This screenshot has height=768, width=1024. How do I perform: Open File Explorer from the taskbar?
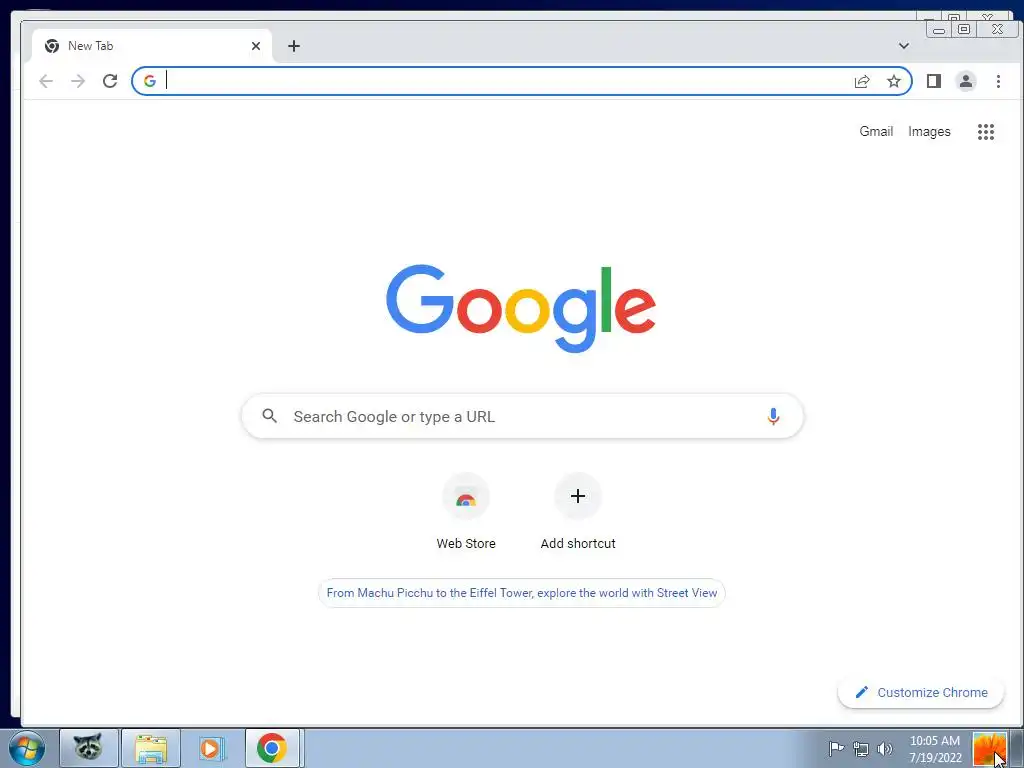(x=150, y=748)
